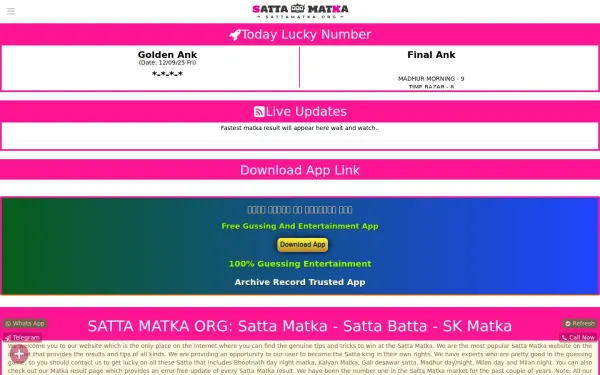
Task: Select the Final Ank title
Action: (431, 55)
